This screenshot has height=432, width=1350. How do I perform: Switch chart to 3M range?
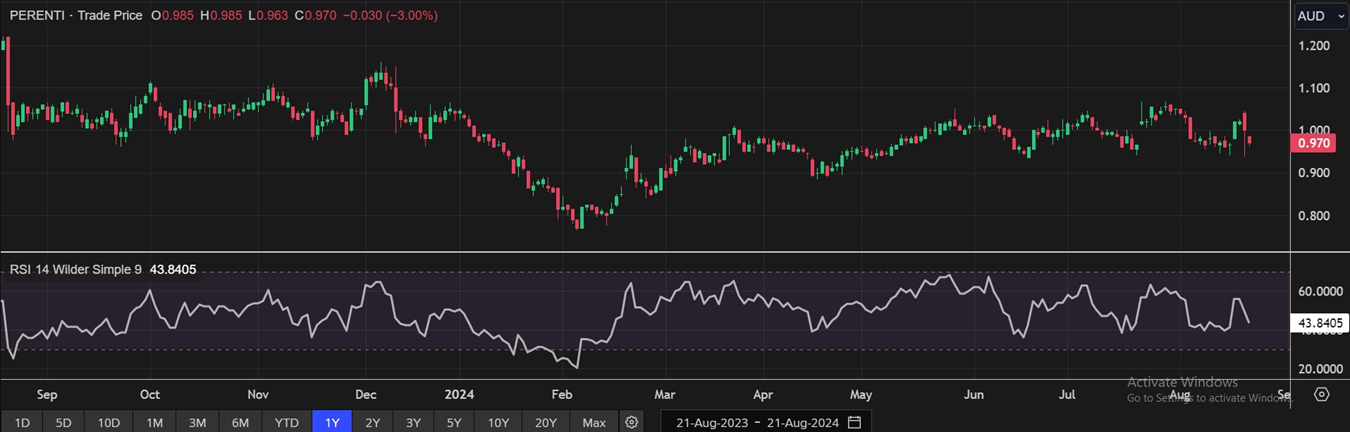click(x=197, y=422)
